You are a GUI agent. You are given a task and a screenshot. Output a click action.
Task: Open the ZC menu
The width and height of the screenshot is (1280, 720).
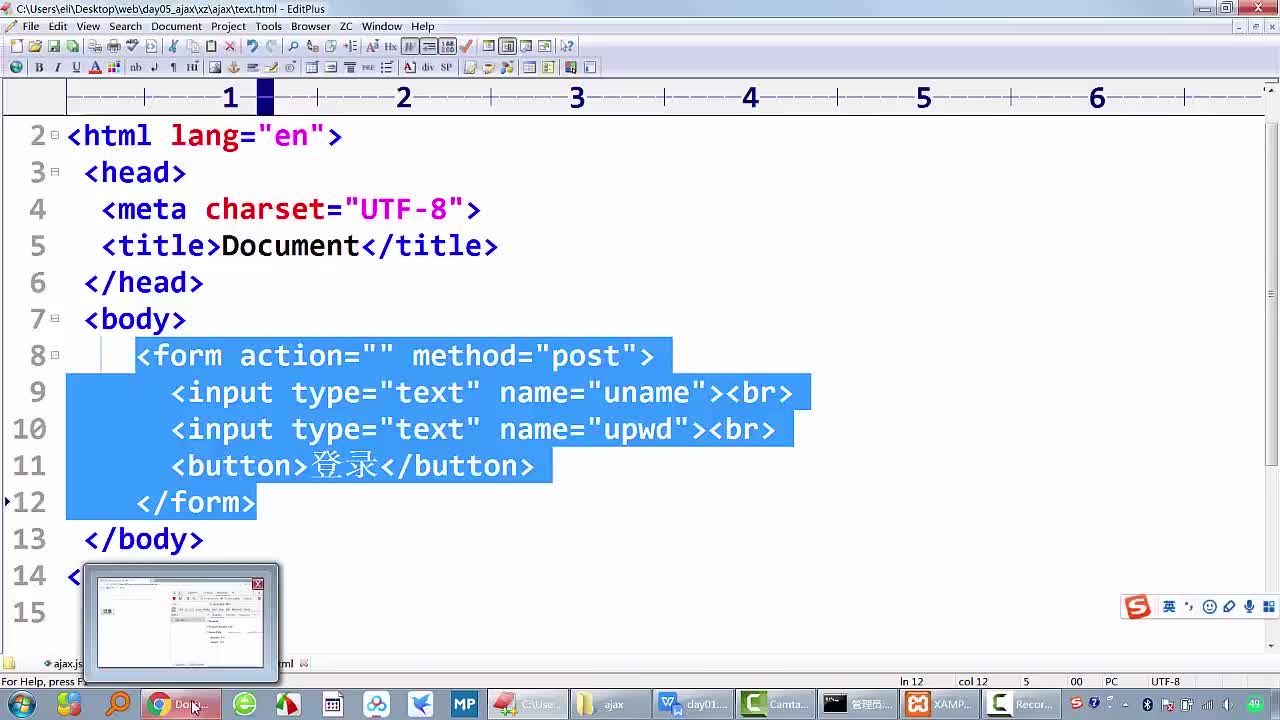[x=346, y=26]
